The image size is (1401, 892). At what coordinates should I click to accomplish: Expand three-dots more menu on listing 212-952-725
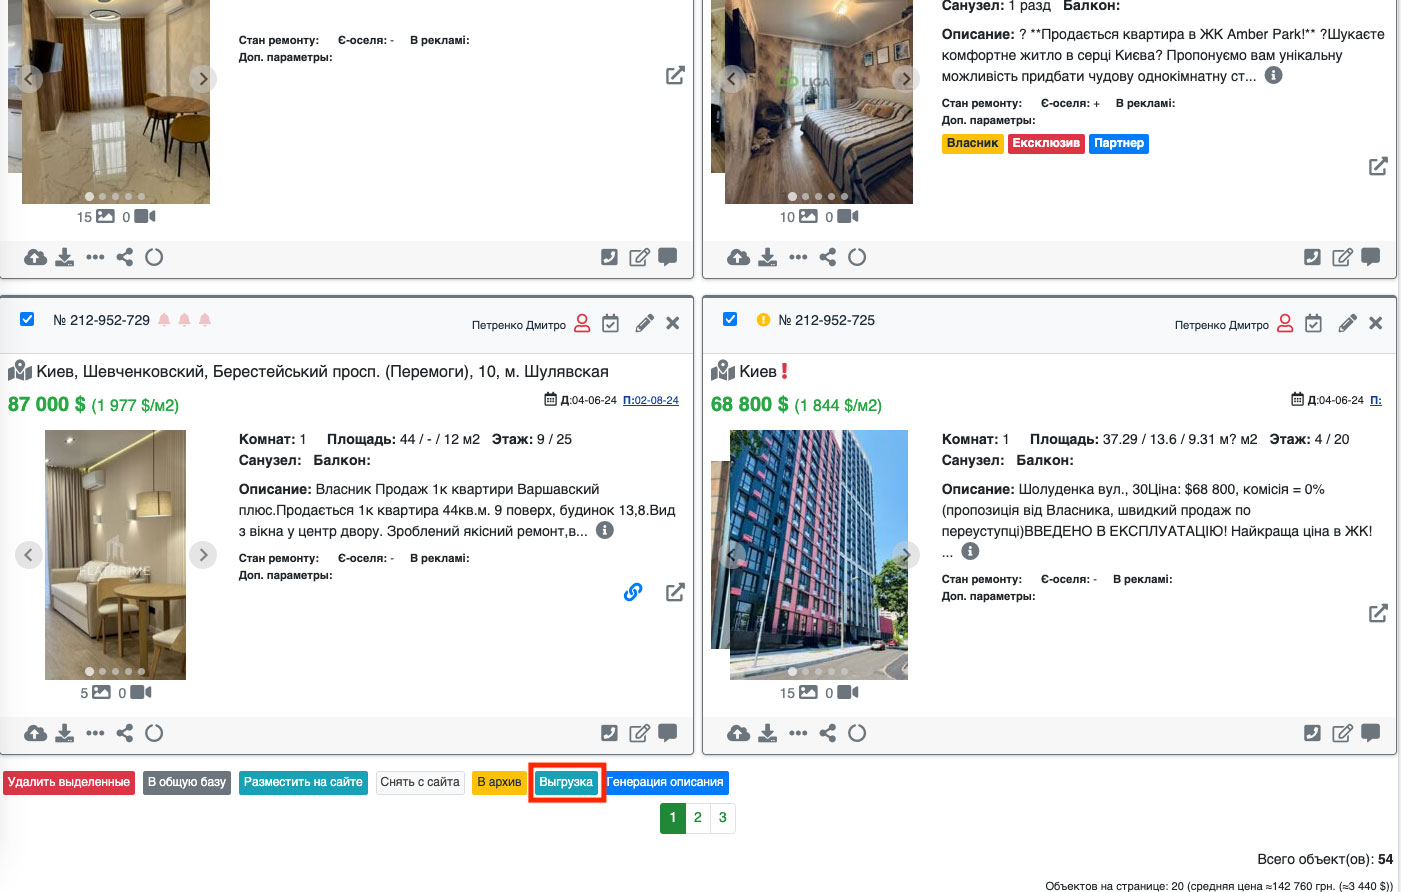[x=798, y=733]
